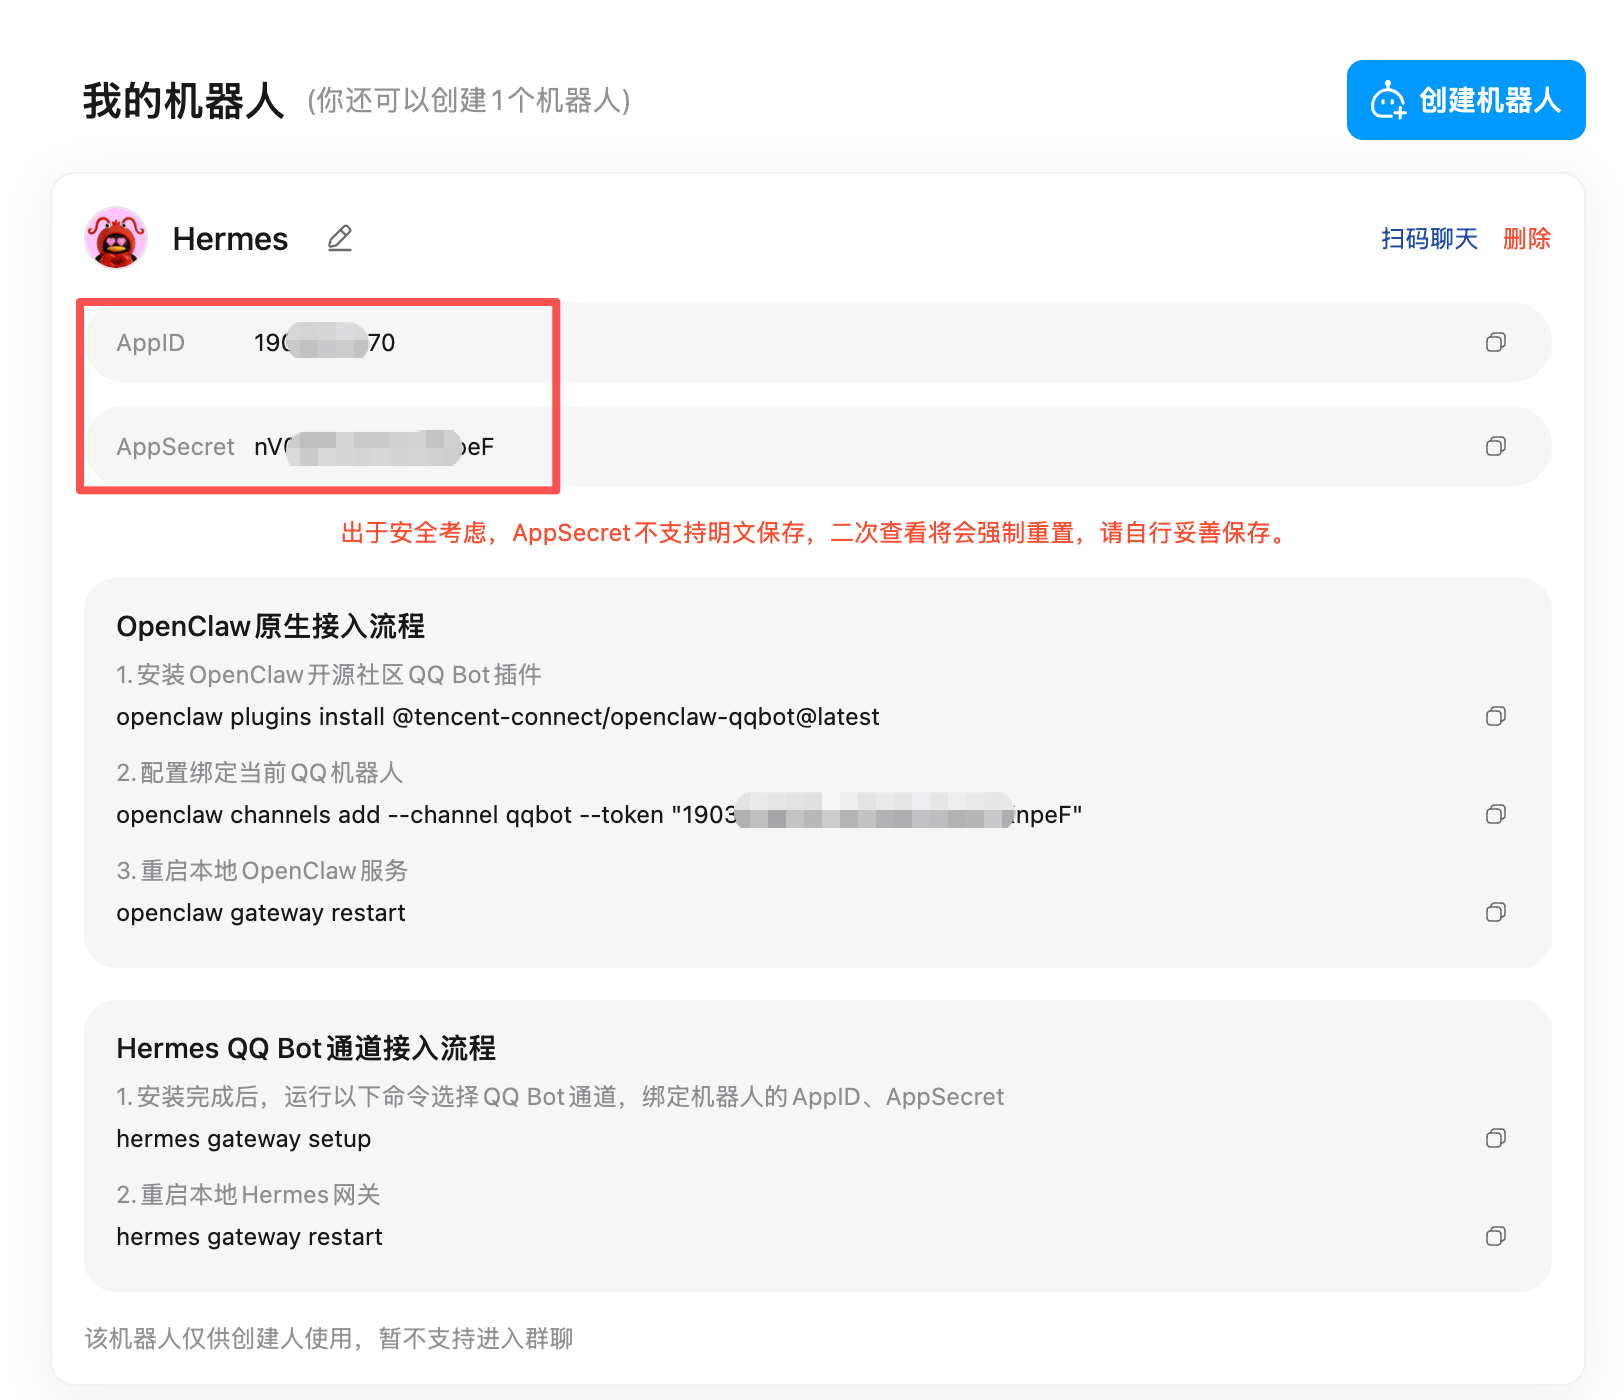Click the OpenClaw 原生接入流程 section header
Screen dimensions: 1624x1400
(270, 626)
